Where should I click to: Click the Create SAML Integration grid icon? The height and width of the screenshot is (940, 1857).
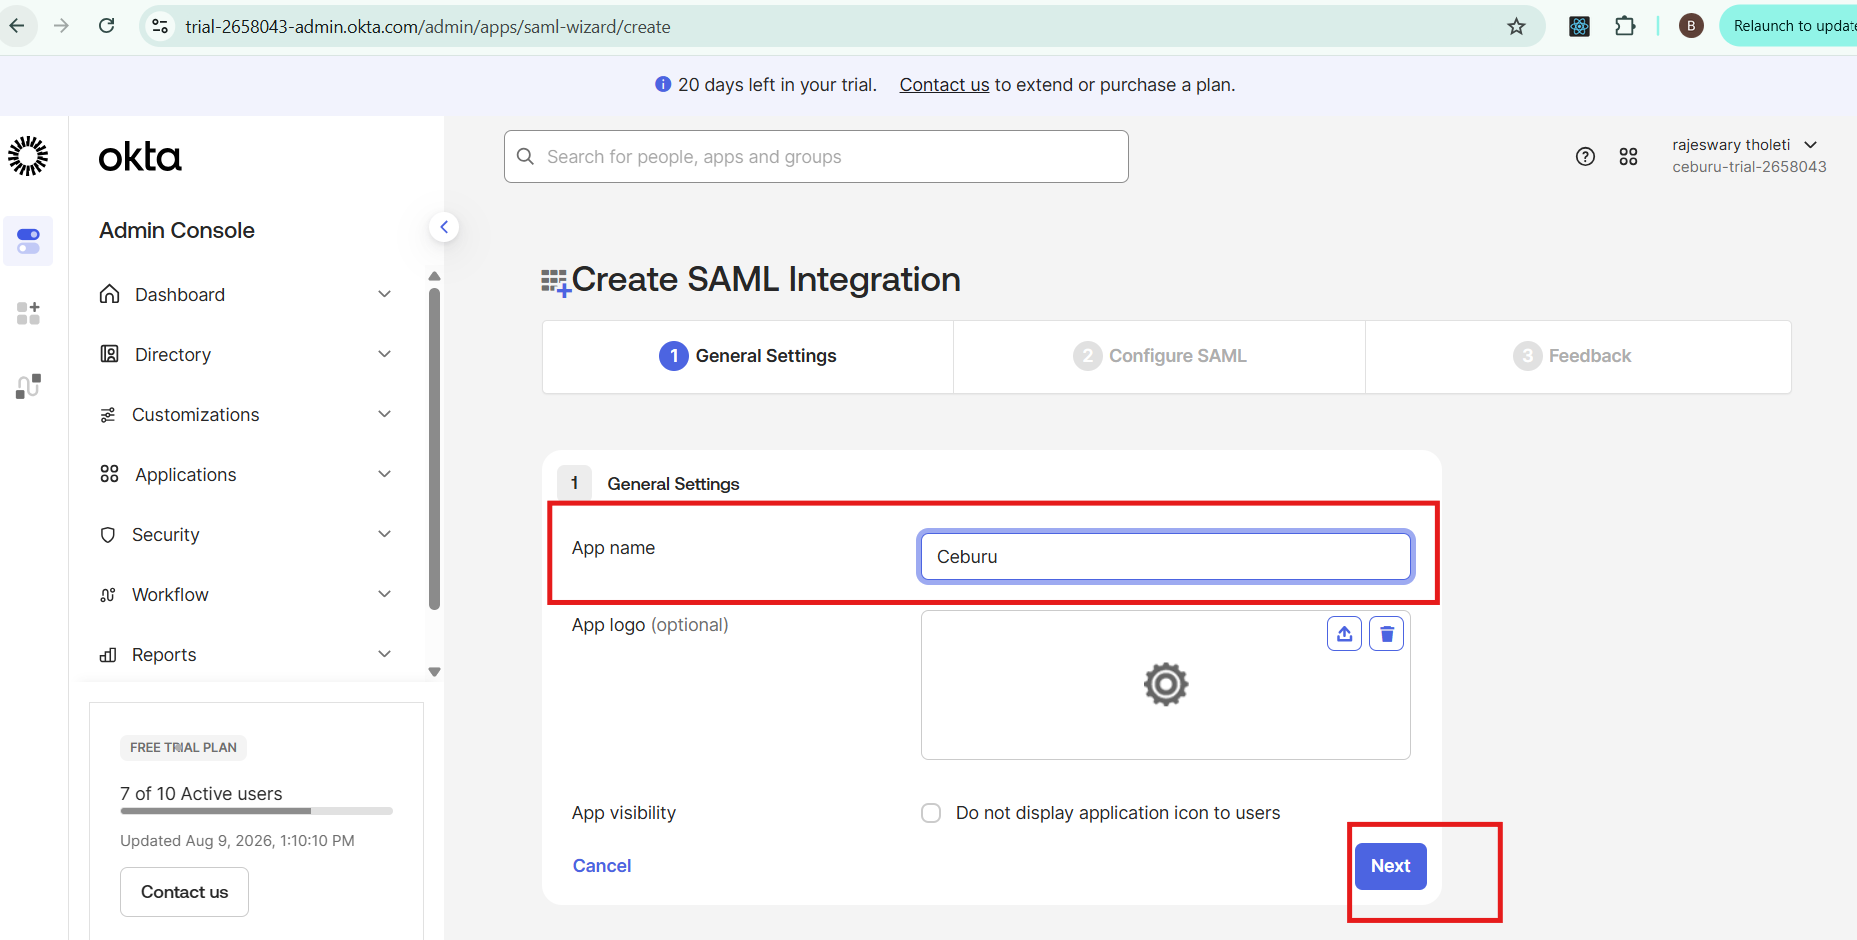pyautogui.click(x=556, y=283)
